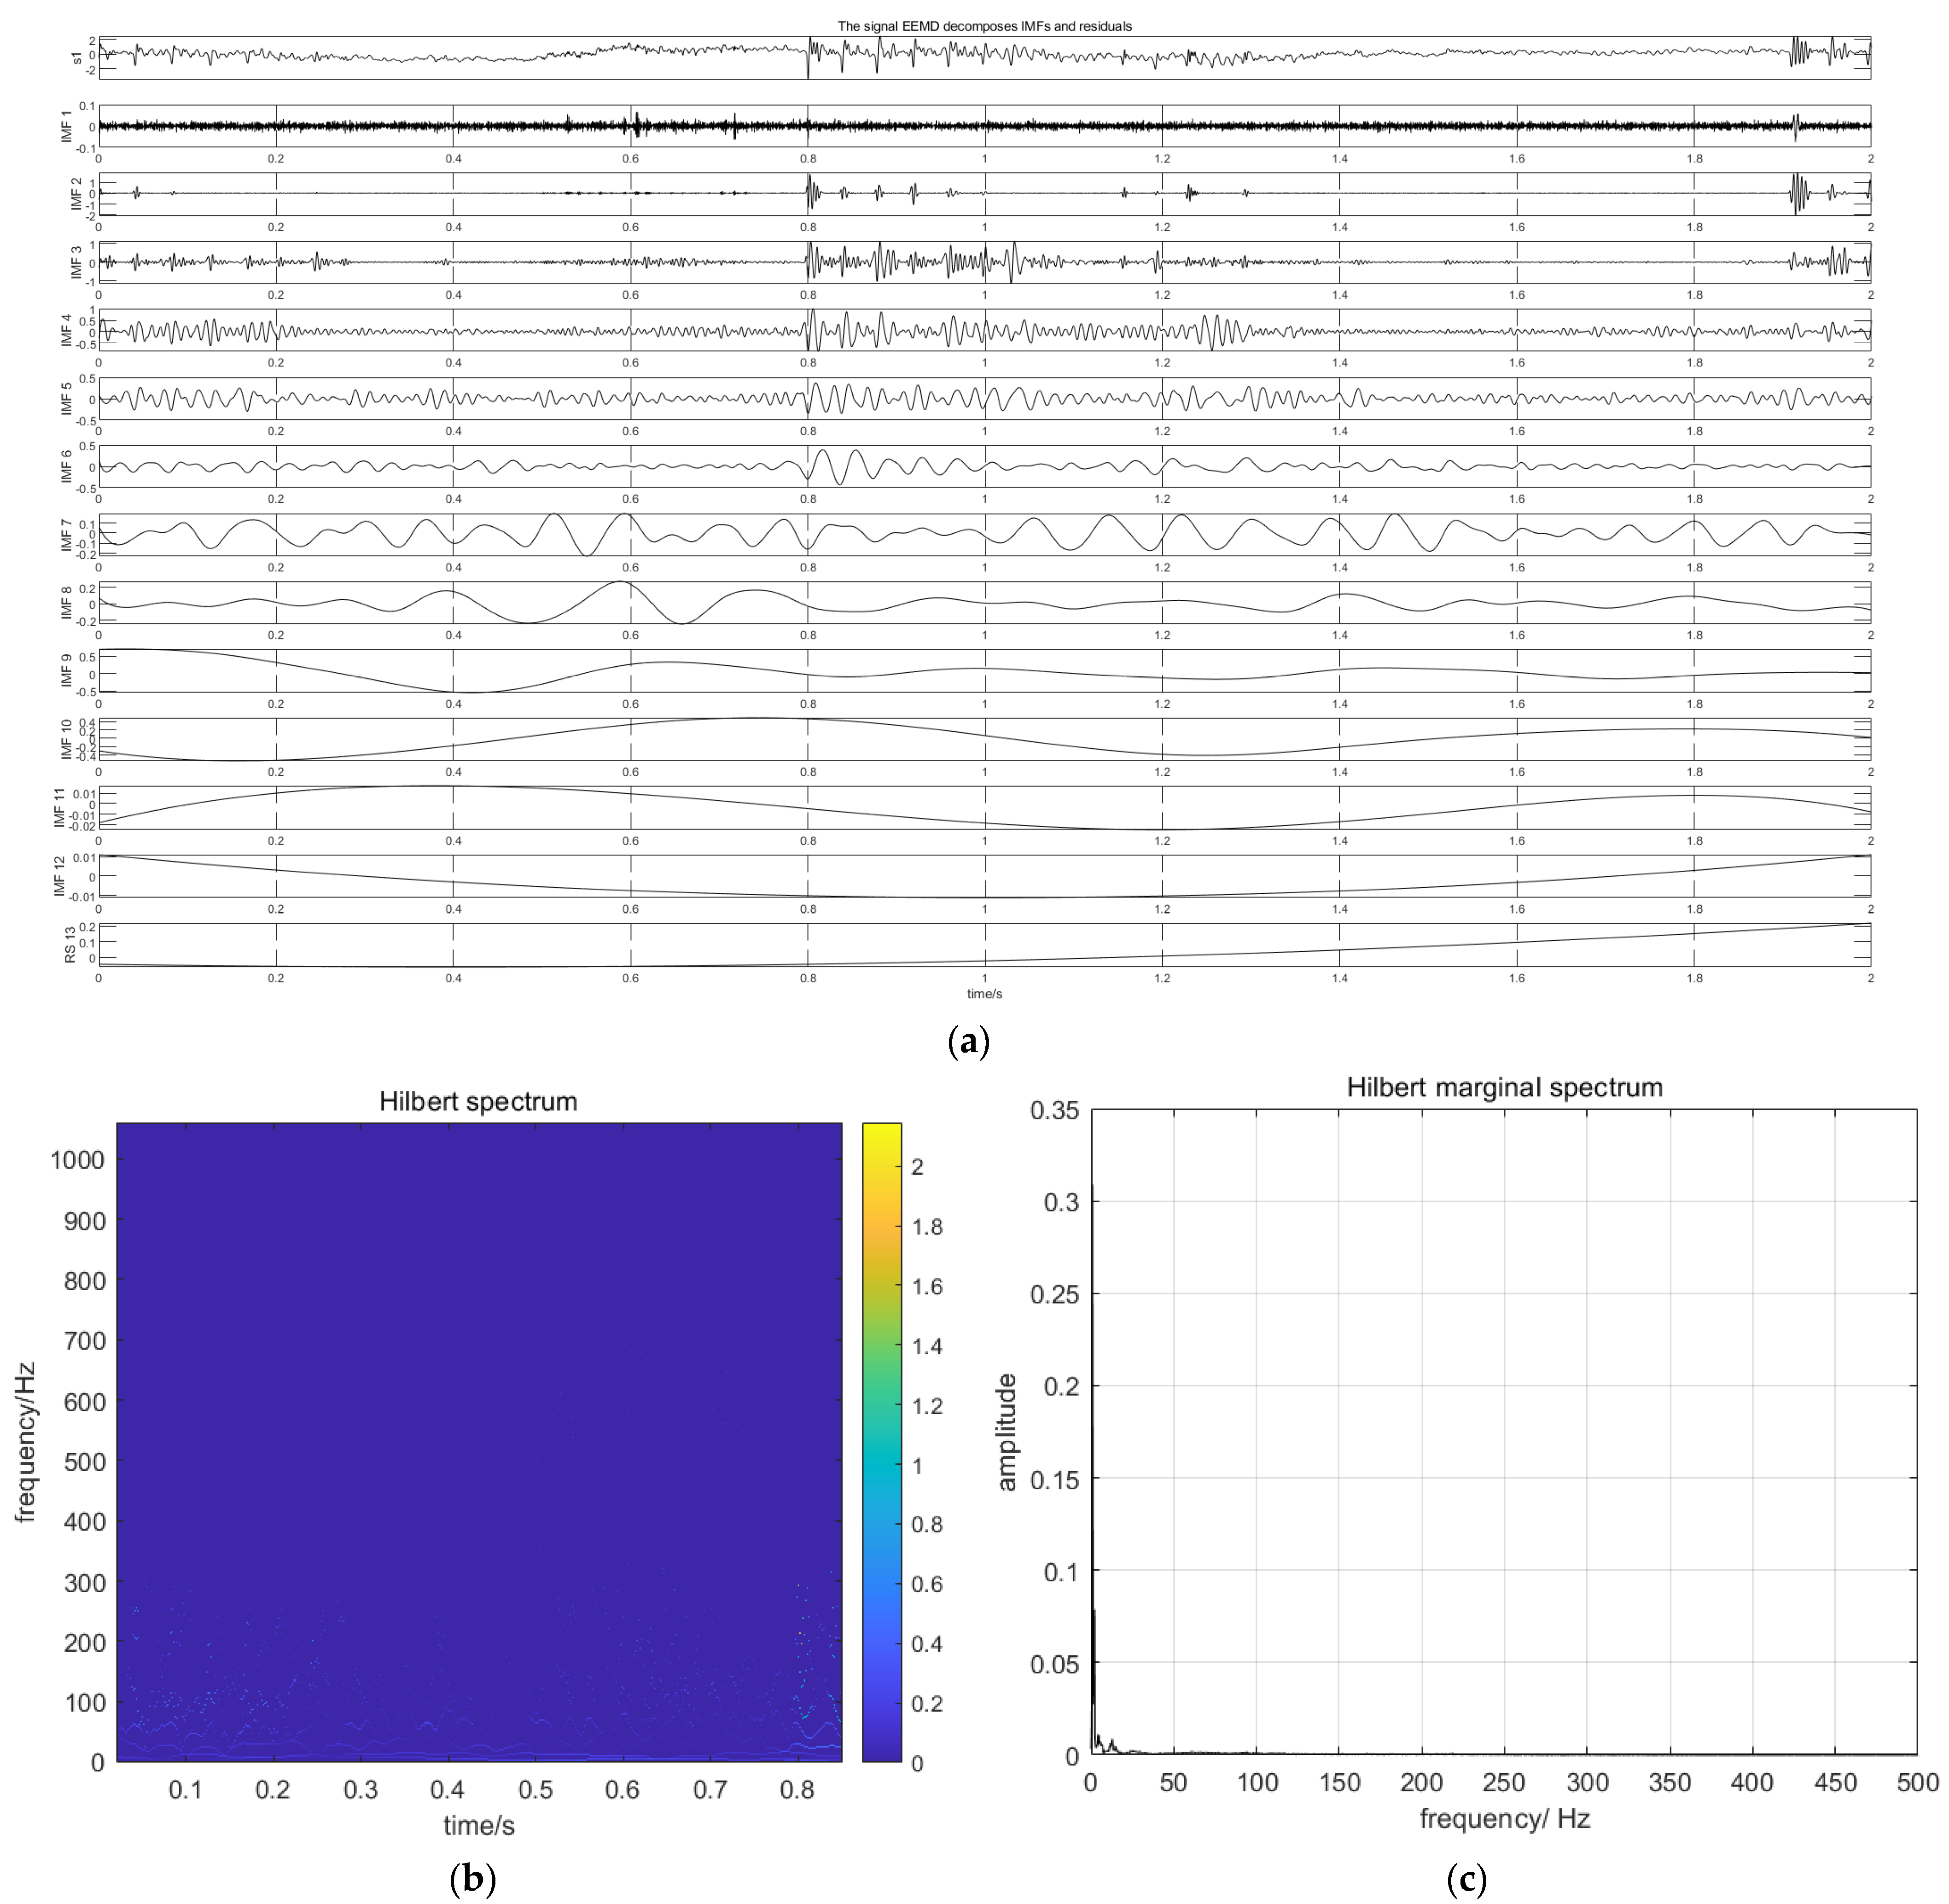
Task: Click the colorbar at value 2
Action: [x=882, y=1166]
